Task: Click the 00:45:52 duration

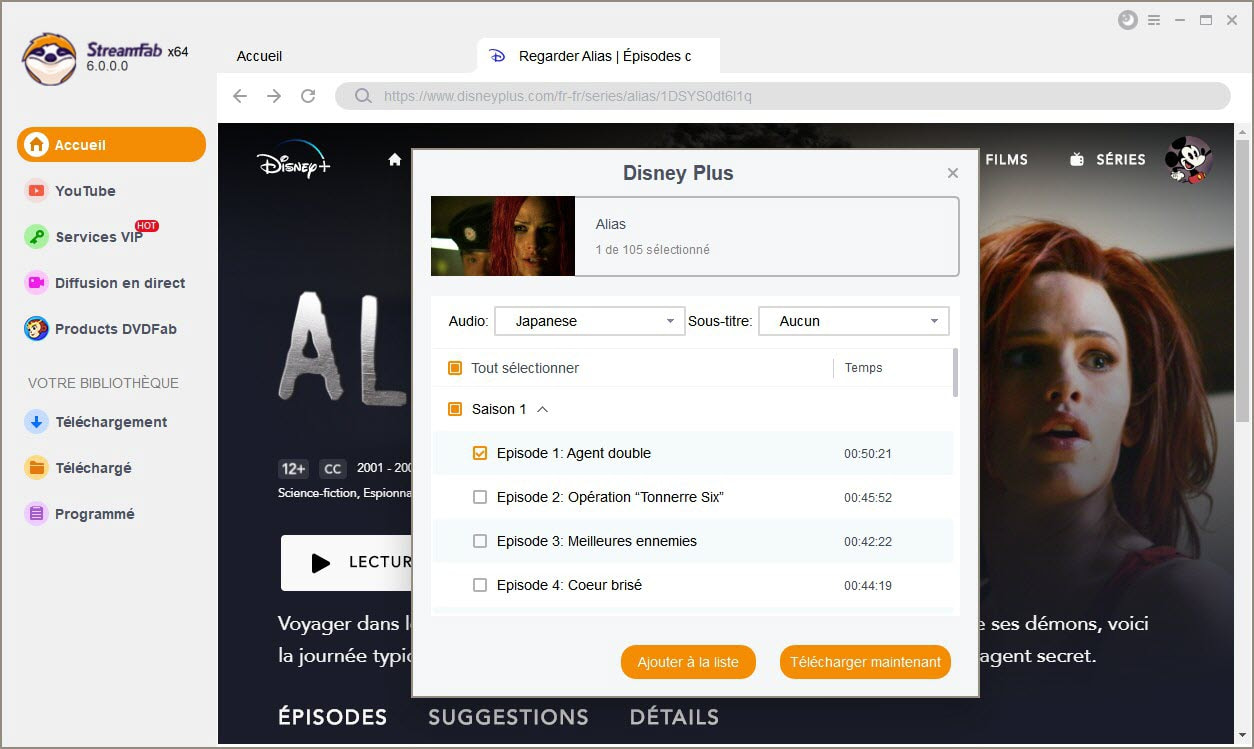Action: pos(868,497)
